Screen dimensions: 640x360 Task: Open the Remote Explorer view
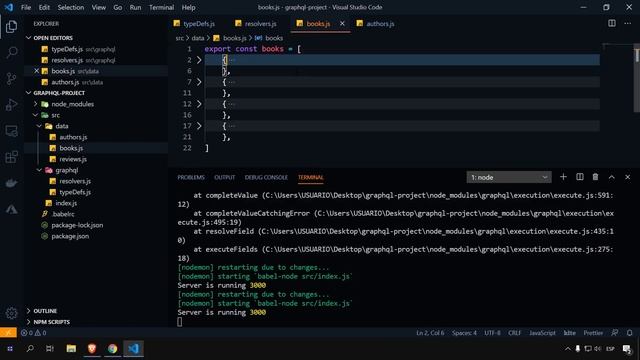(x=11, y=131)
